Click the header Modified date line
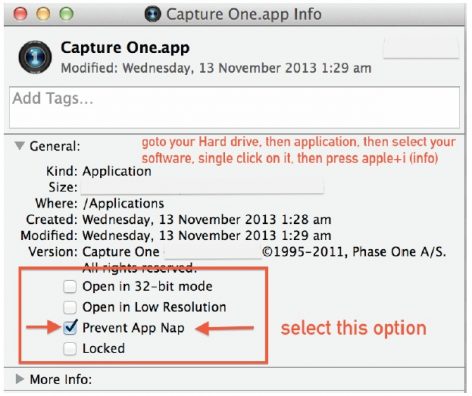The width and height of the screenshot is (472, 396). [216, 68]
